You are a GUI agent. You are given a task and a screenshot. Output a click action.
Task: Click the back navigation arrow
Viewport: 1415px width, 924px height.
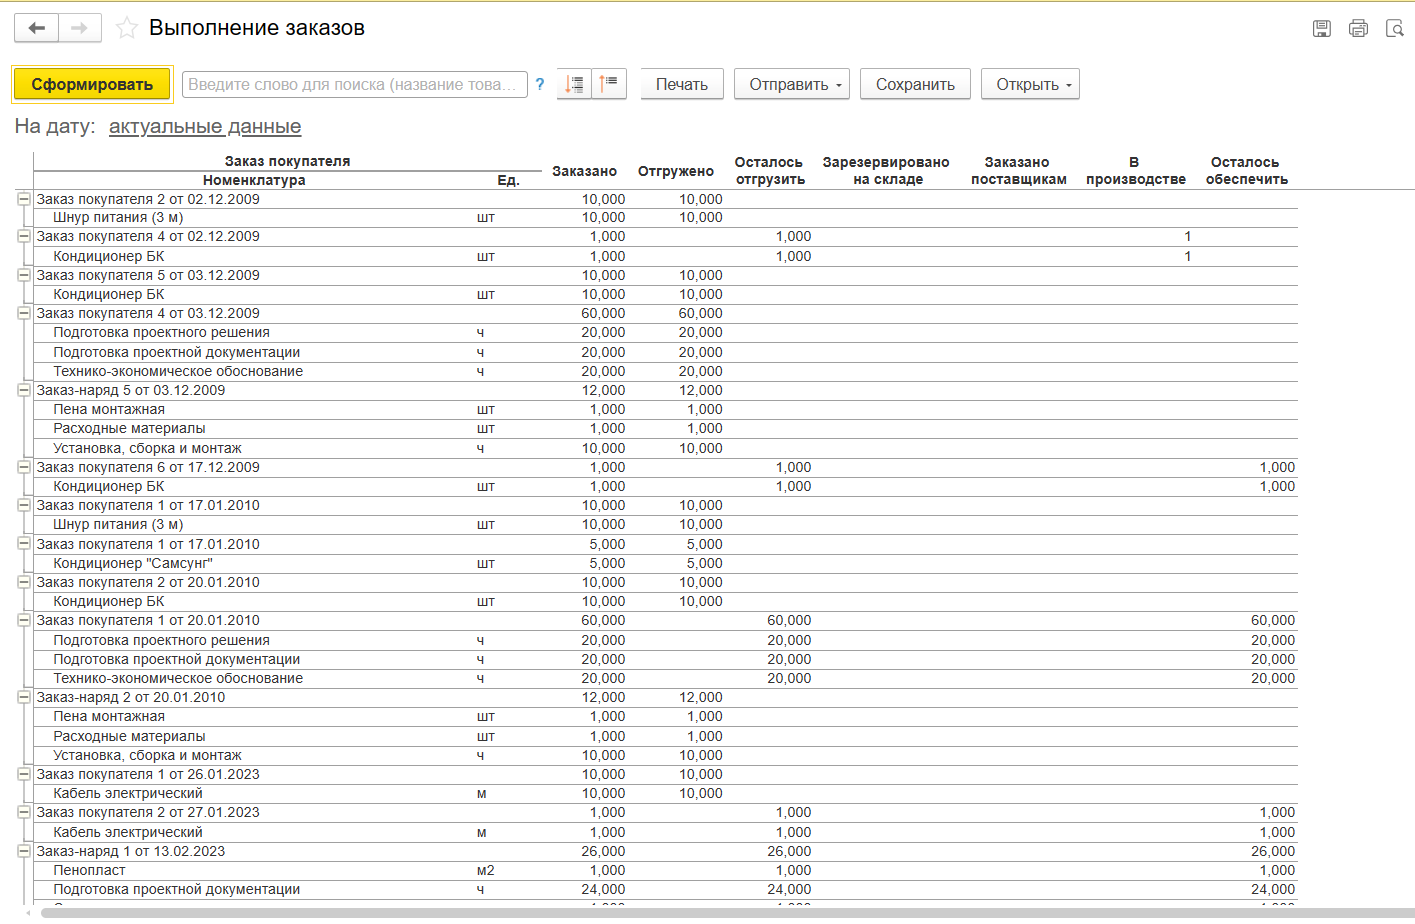[x=37, y=28]
